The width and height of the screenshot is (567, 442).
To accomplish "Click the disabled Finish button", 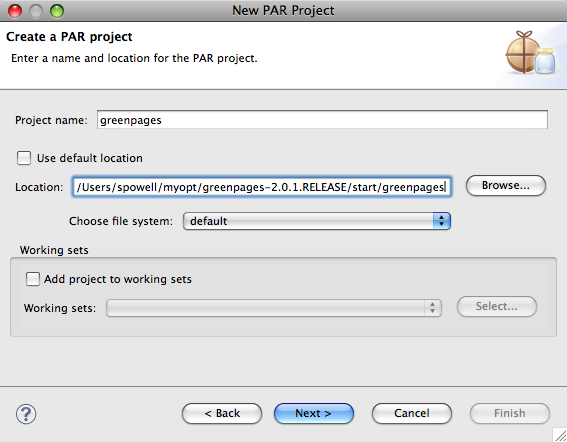I will tap(510, 413).
